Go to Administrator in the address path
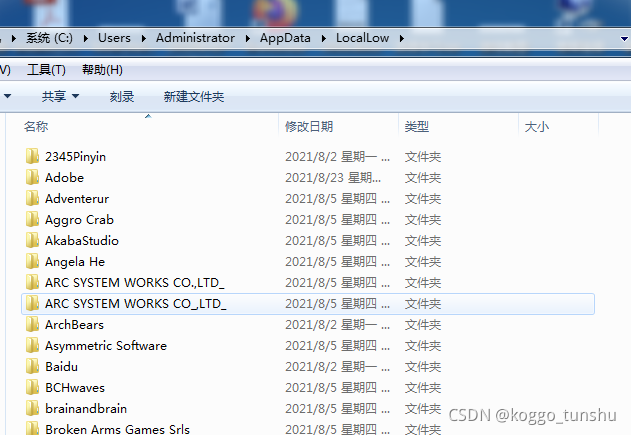The height and width of the screenshot is (435, 631). 195,38
